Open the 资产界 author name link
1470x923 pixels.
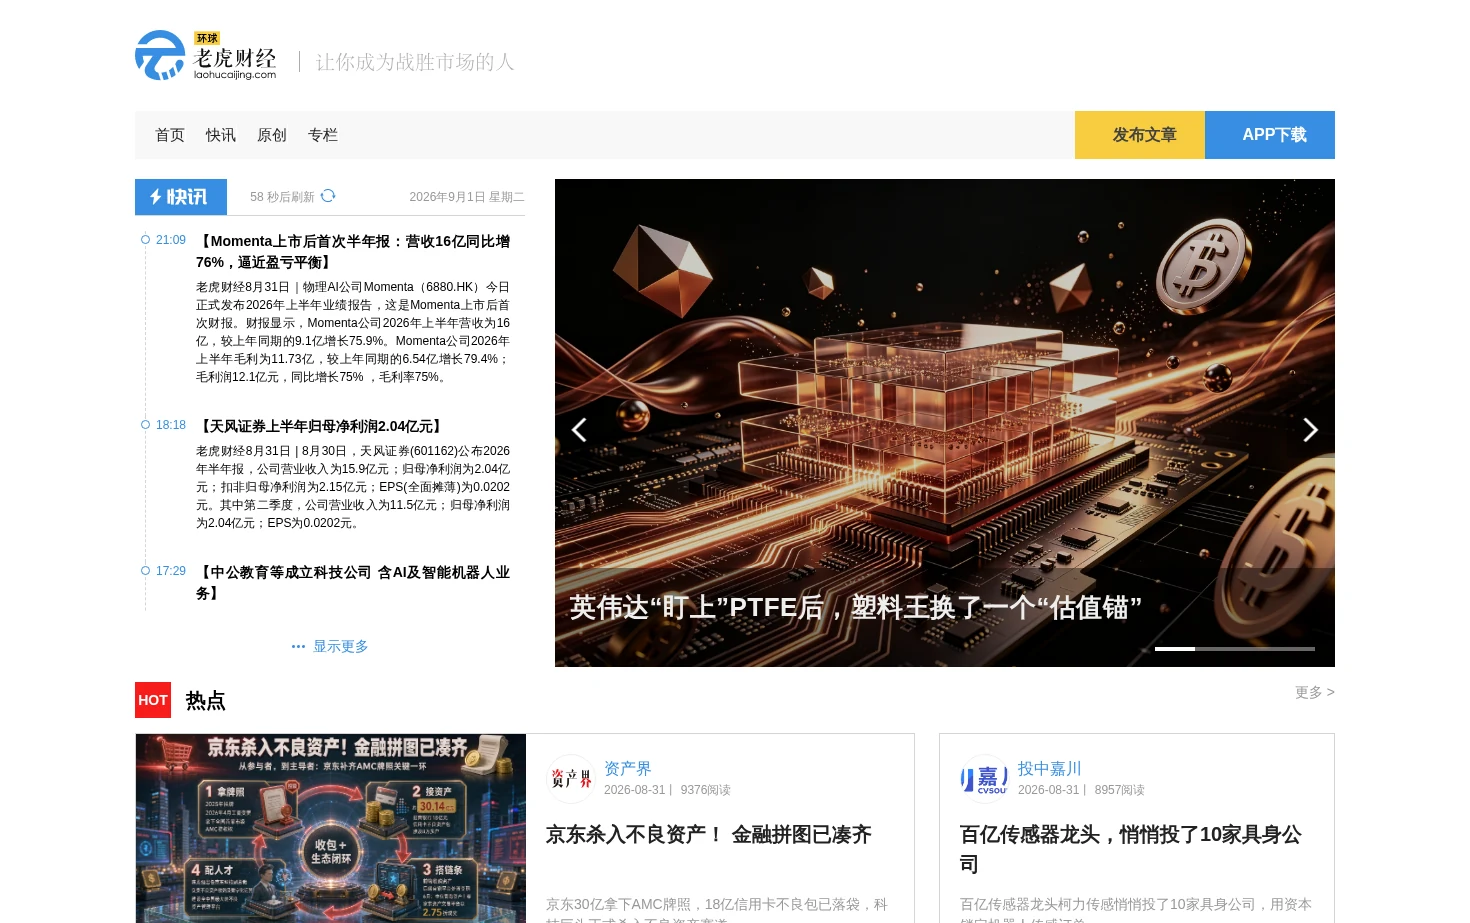(x=628, y=768)
